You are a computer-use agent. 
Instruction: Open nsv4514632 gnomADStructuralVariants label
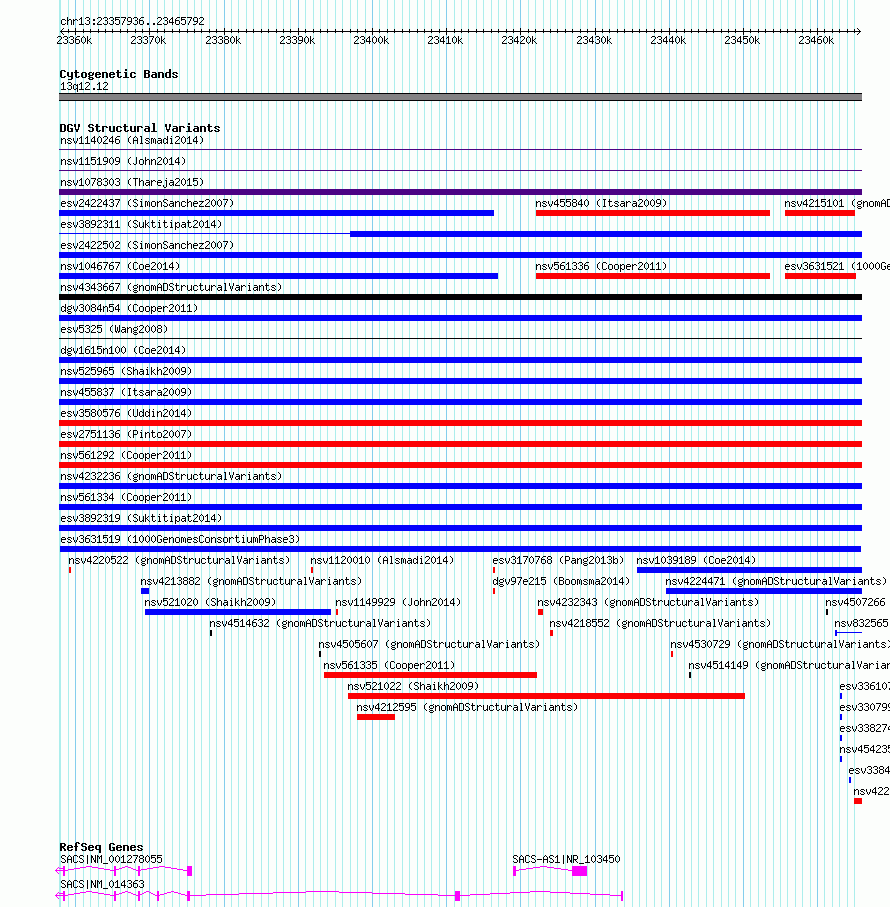point(320,624)
